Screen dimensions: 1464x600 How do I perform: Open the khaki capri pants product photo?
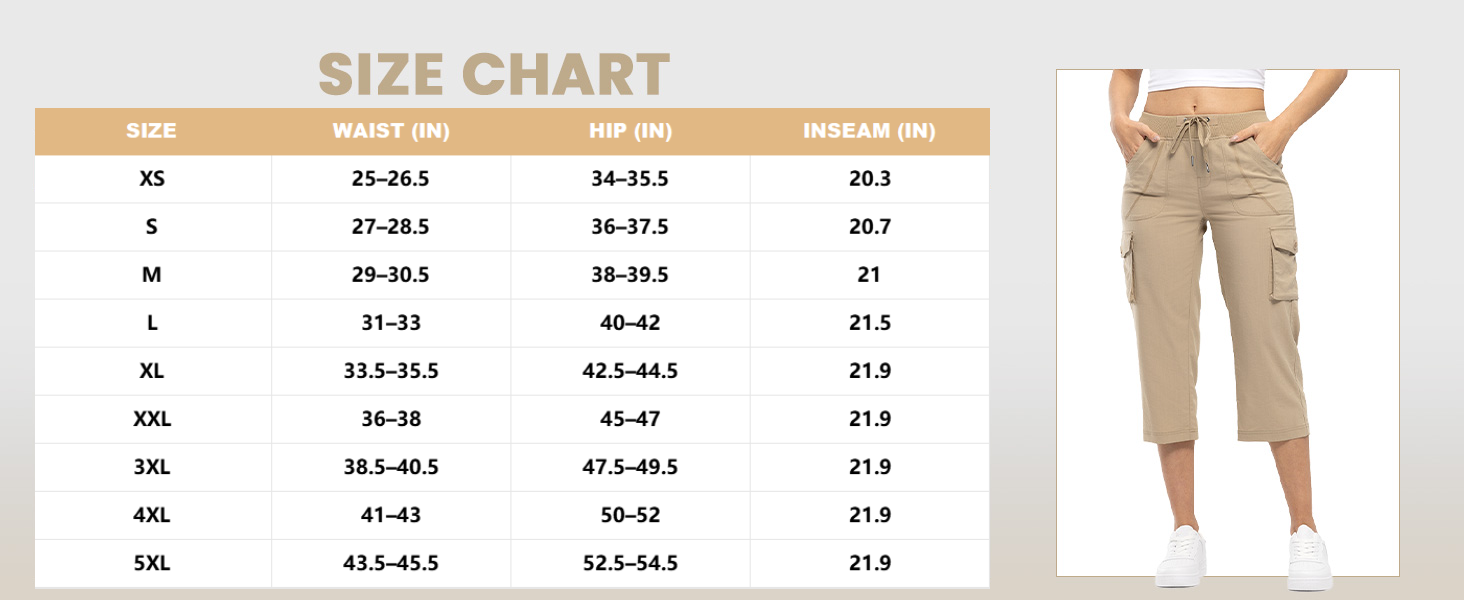pyautogui.click(x=1227, y=322)
